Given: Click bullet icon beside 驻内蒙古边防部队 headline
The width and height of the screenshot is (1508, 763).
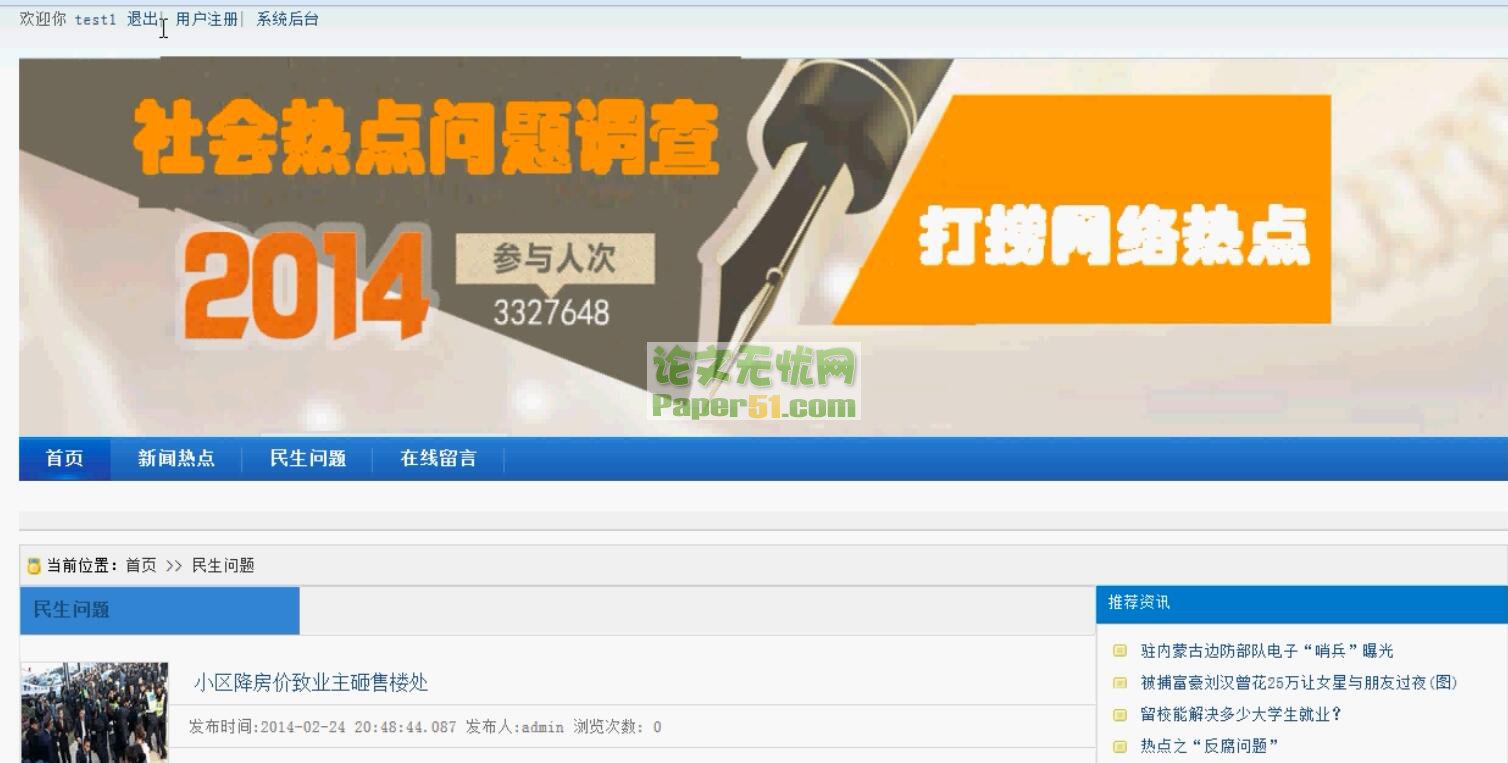Looking at the screenshot, I should (1120, 651).
